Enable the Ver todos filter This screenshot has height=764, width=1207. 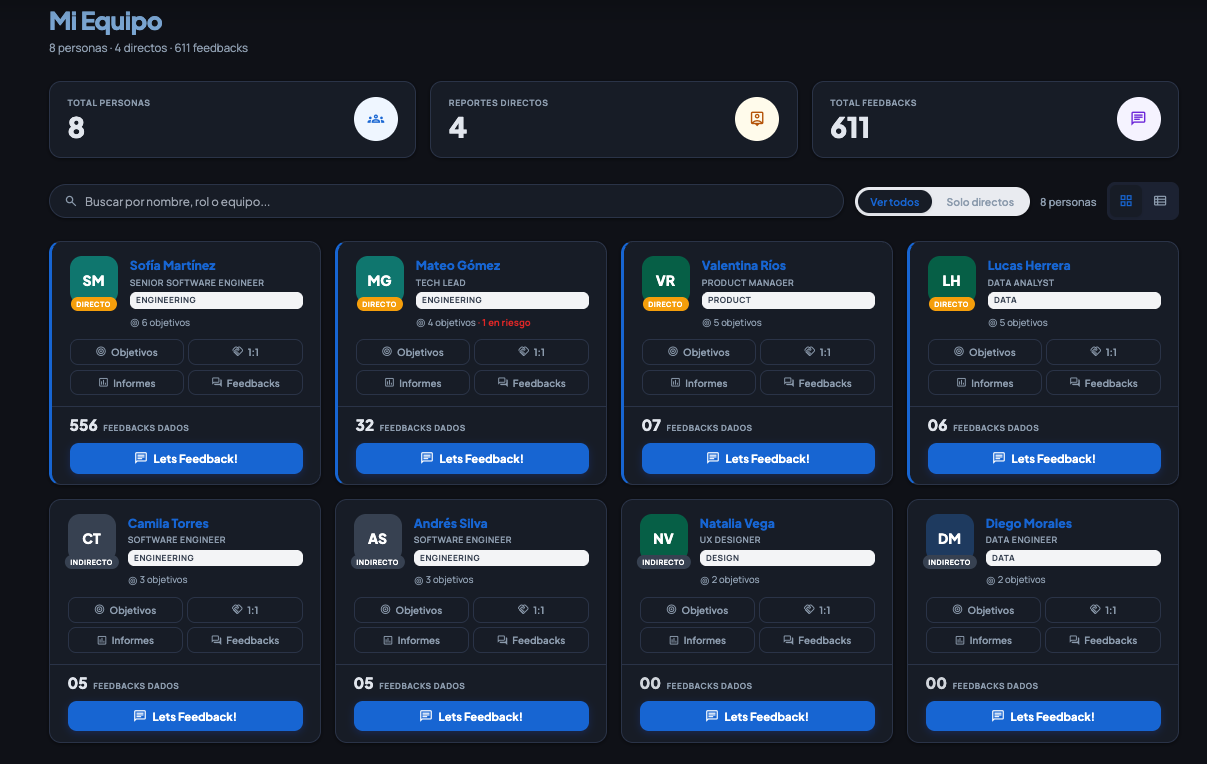(x=894, y=201)
